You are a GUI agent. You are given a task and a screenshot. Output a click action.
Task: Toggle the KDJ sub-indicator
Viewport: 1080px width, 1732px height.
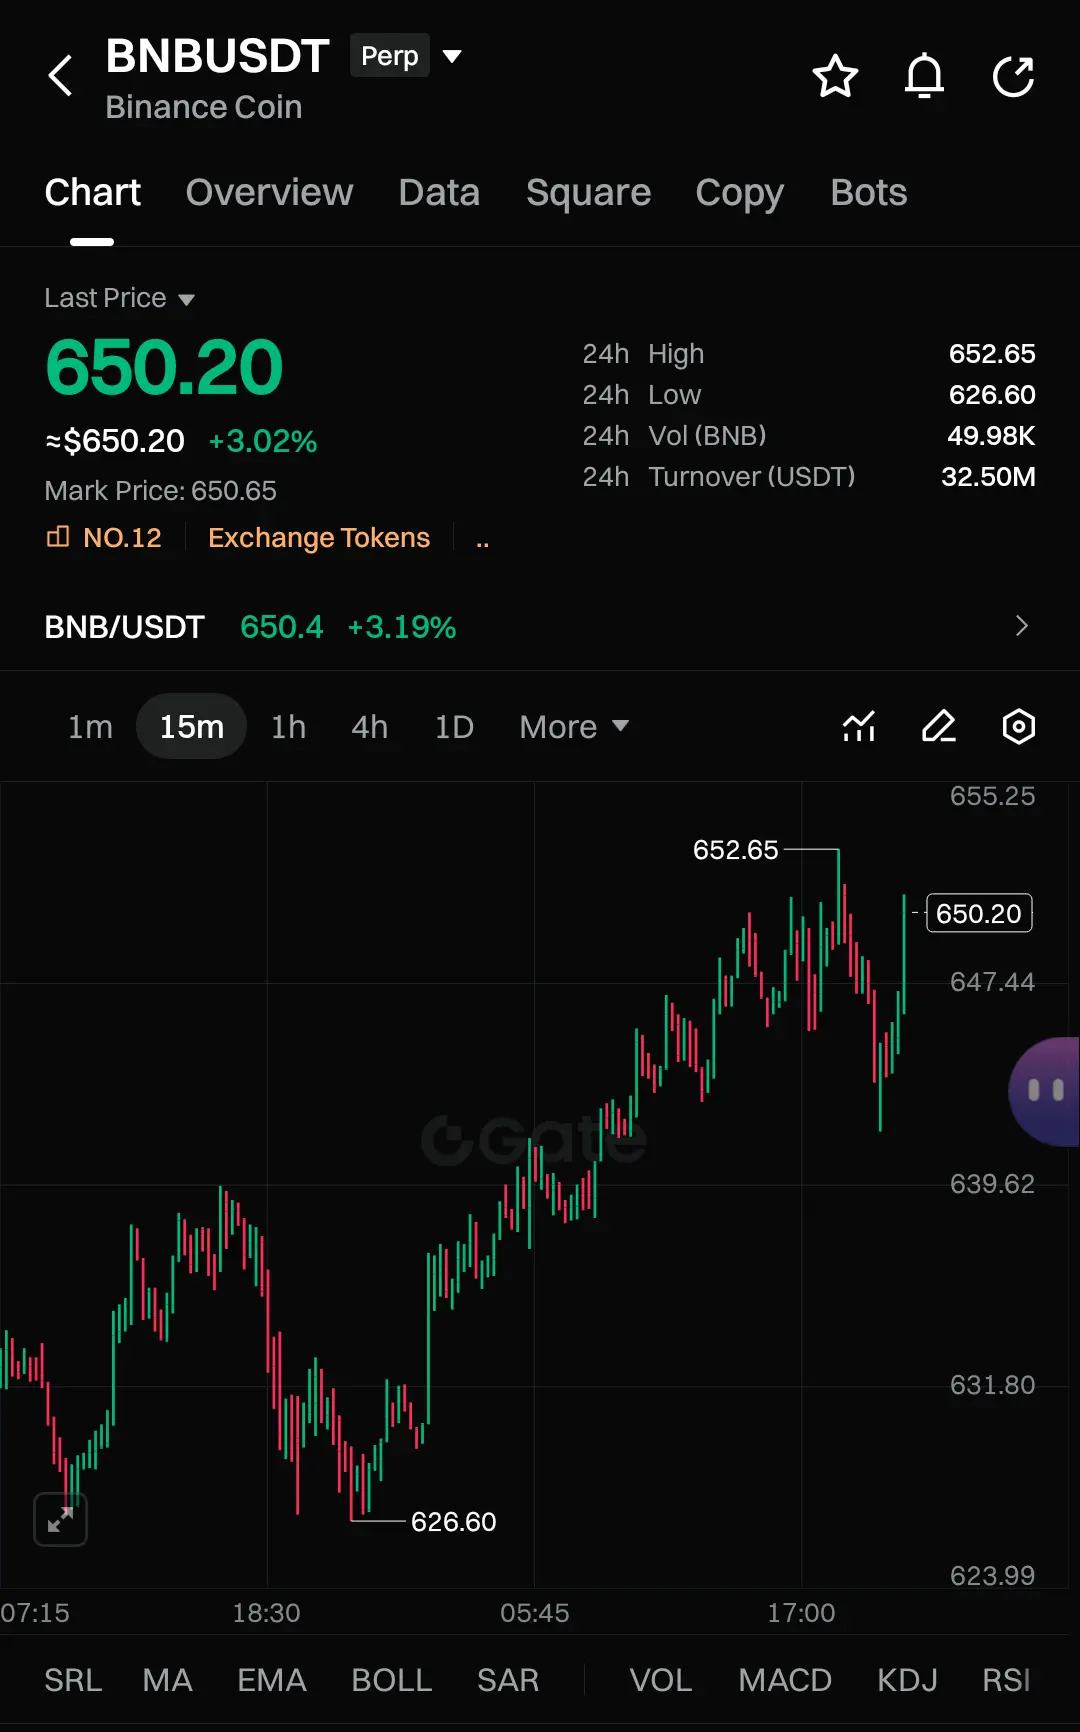(x=907, y=1680)
